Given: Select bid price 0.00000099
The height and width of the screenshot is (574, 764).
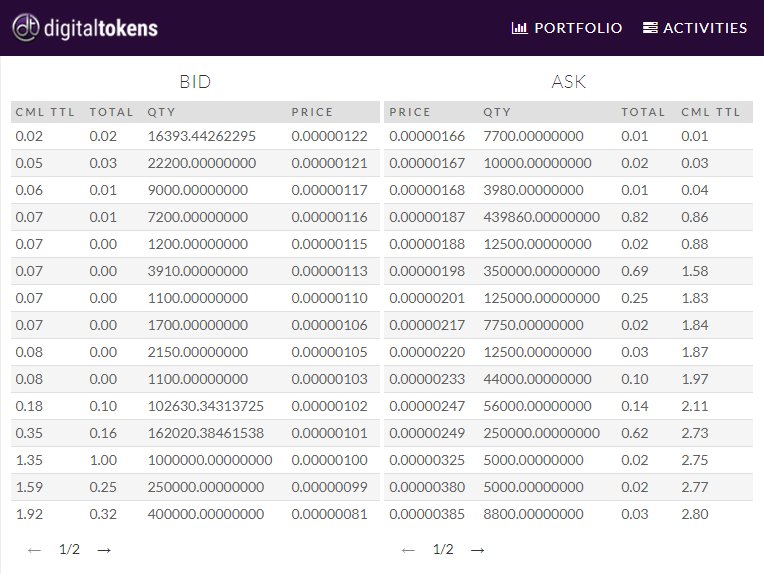Looking at the screenshot, I should tap(329, 487).
